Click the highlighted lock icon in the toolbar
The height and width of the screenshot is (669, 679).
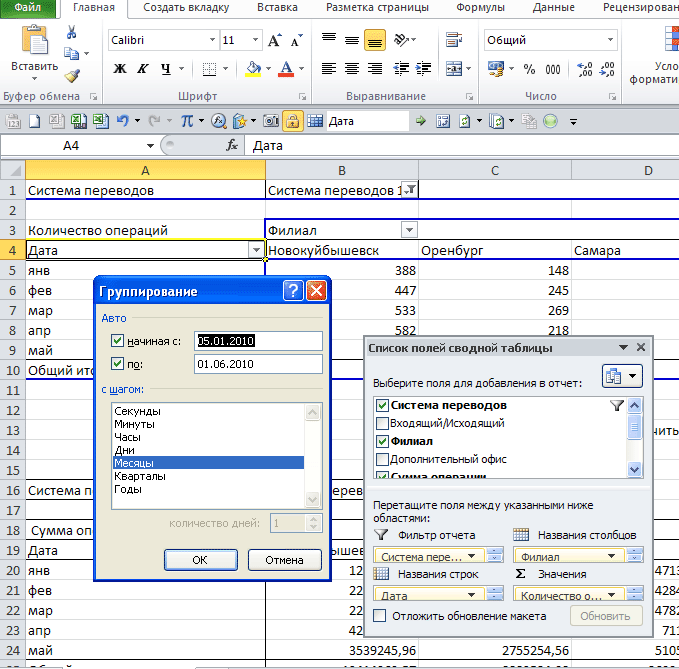click(292, 121)
